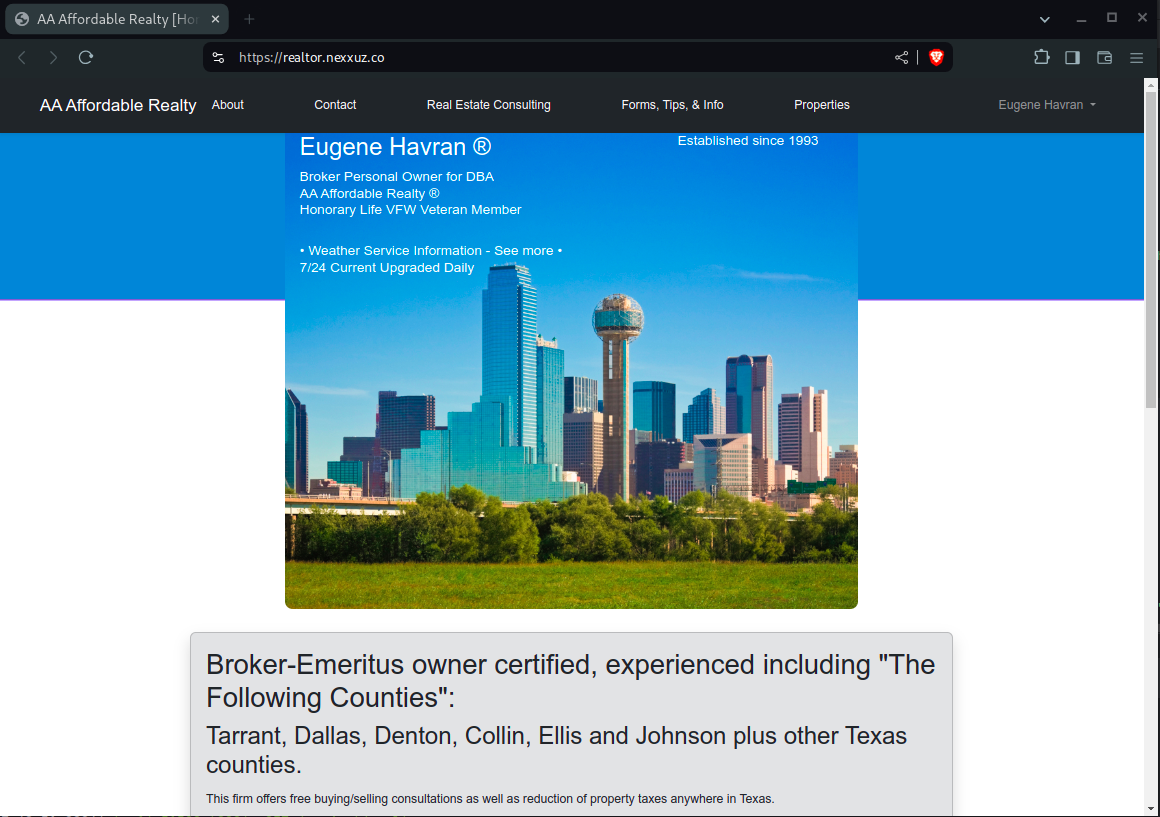1160x817 pixels.
Task: Close the AA Affordable Realty tab
Action: tap(215, 19)
